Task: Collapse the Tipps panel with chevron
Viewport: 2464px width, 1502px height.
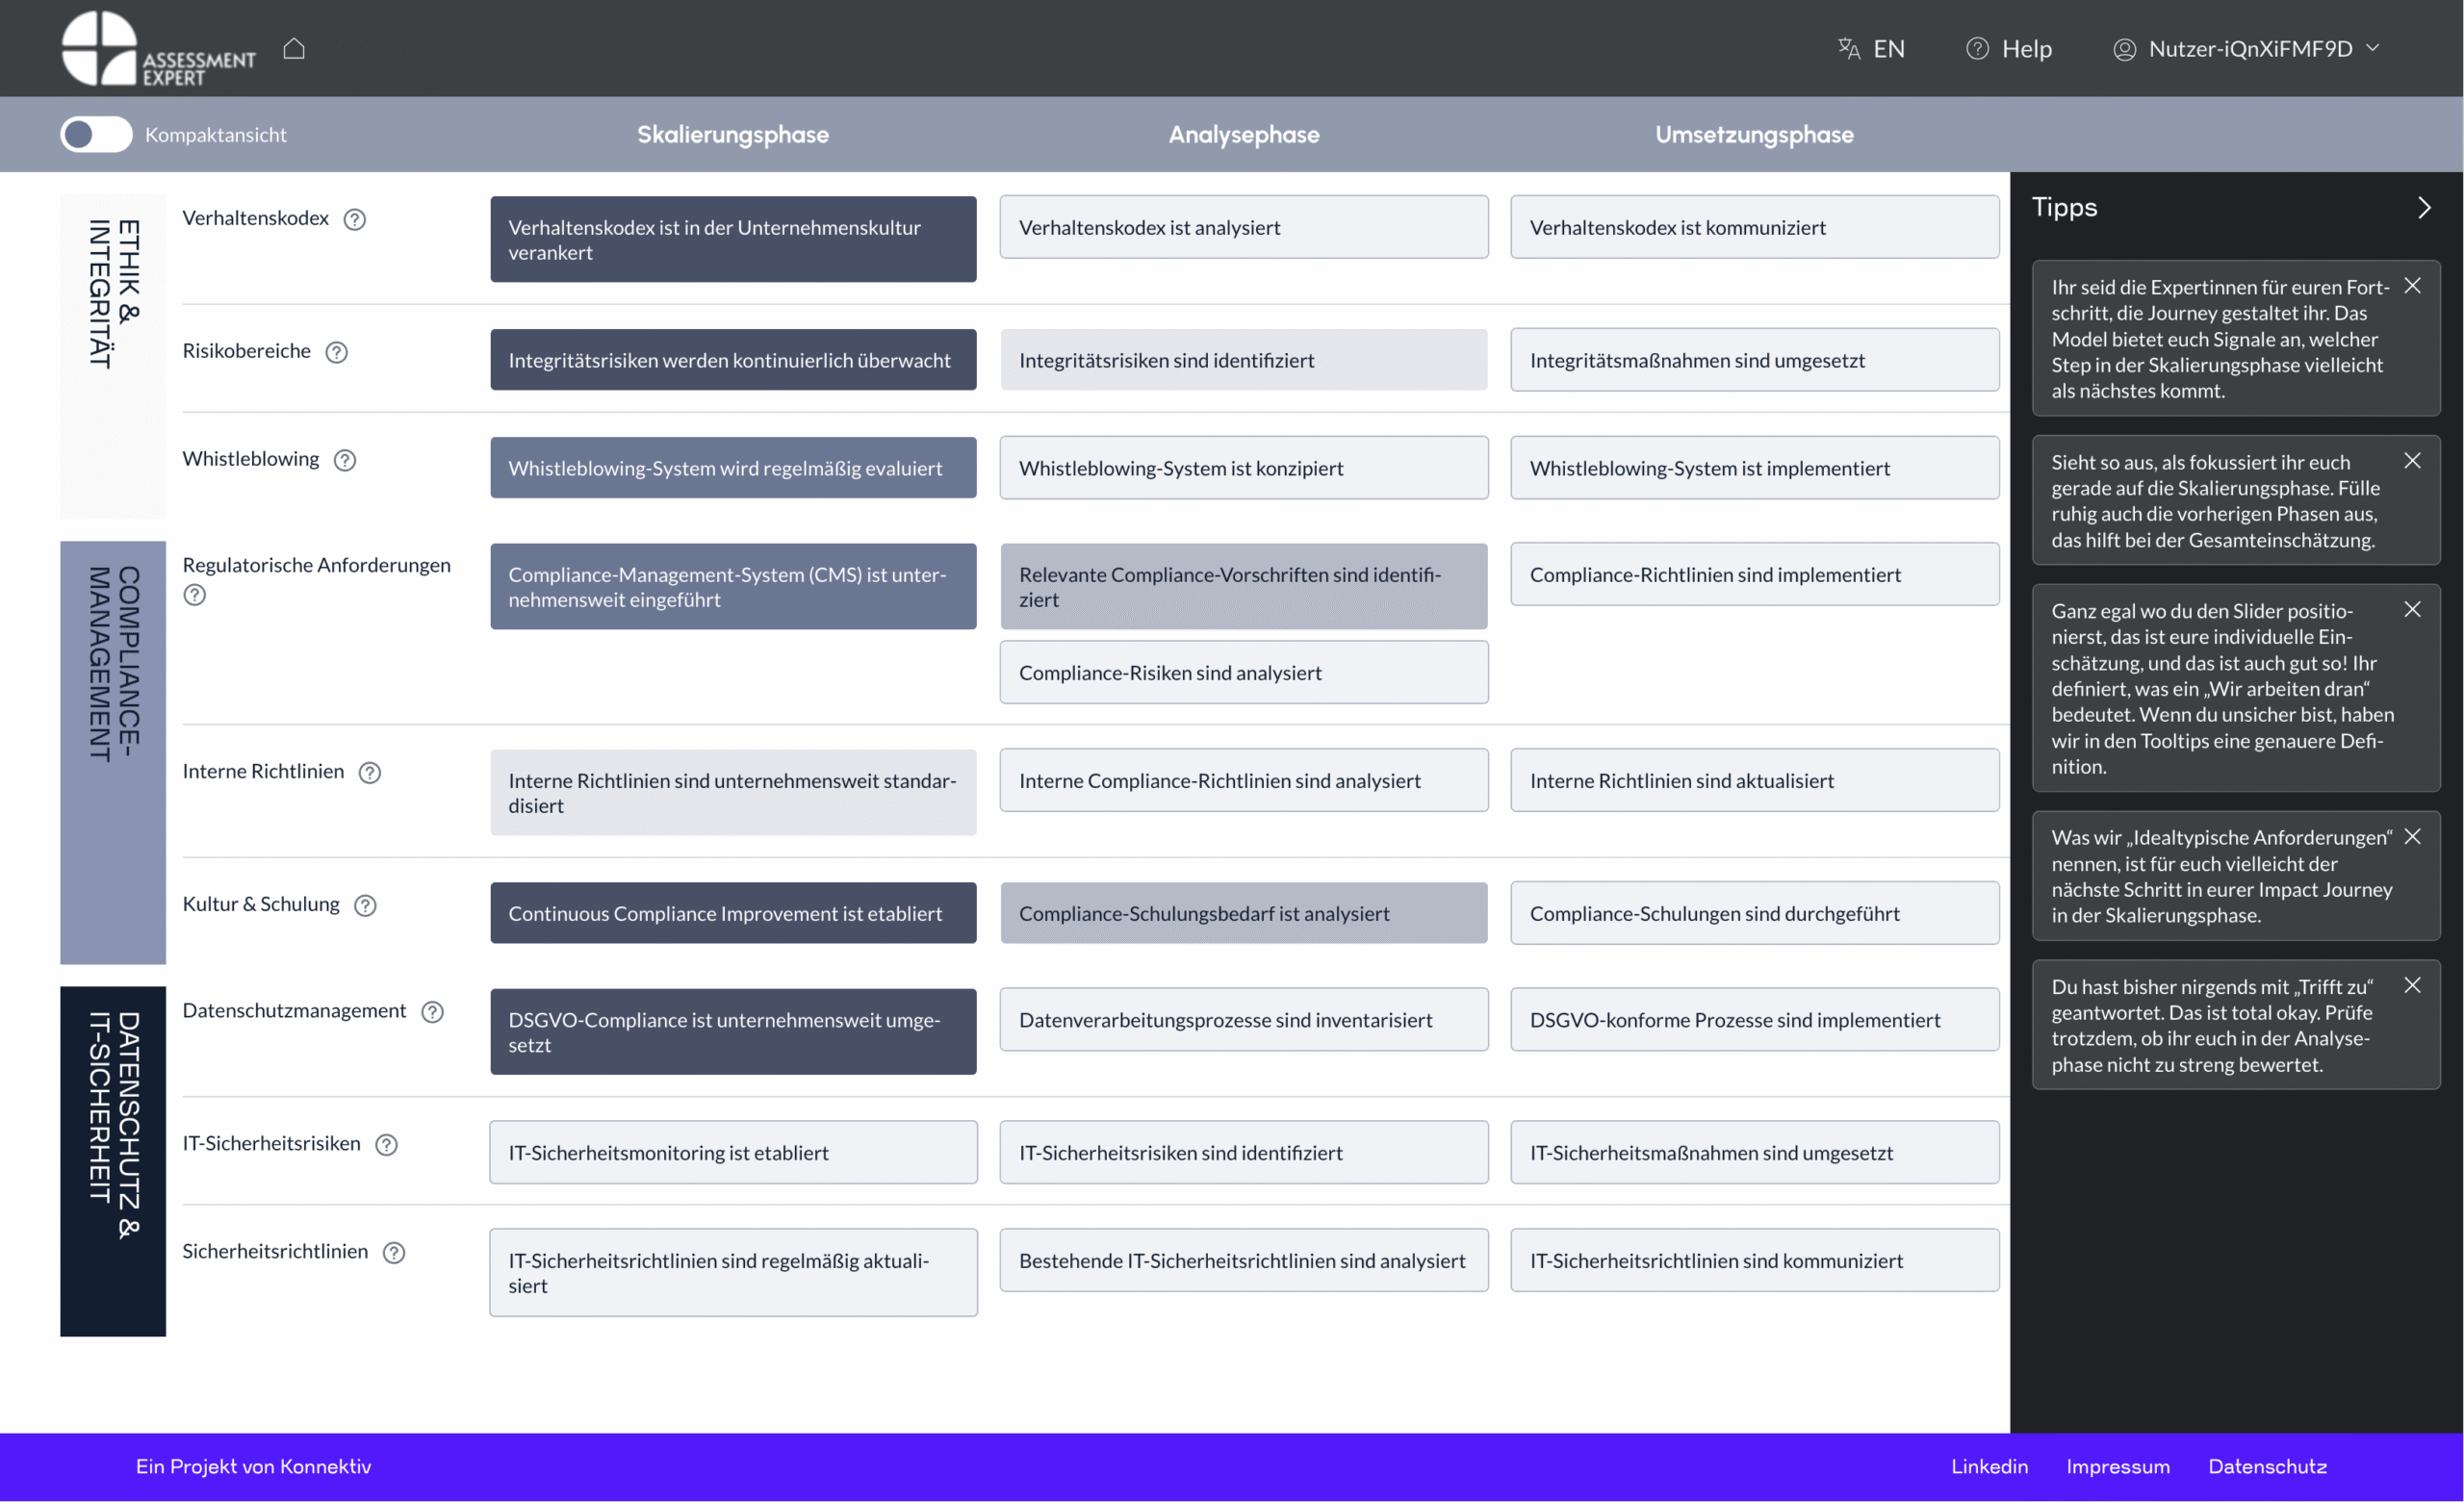Action: [2423, 208]
